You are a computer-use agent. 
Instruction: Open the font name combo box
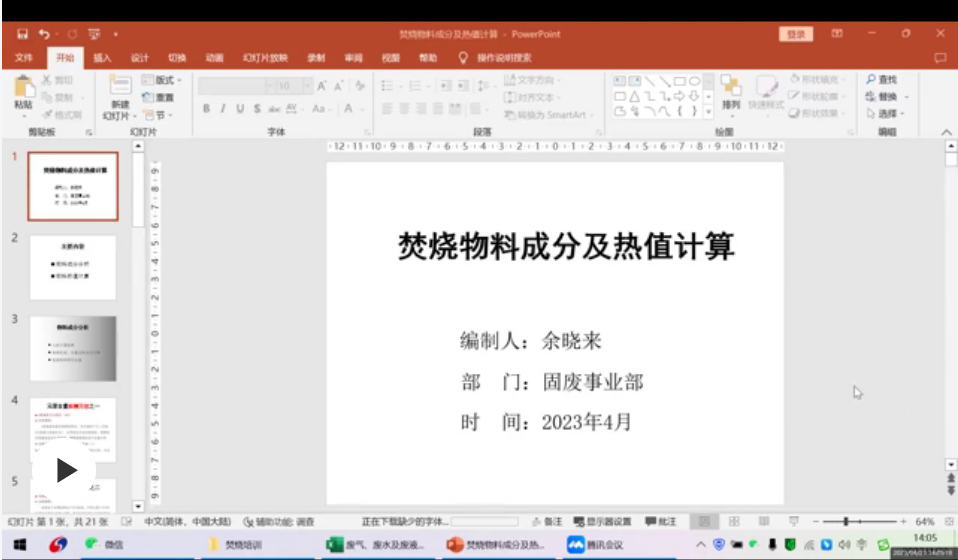[235, 86]
